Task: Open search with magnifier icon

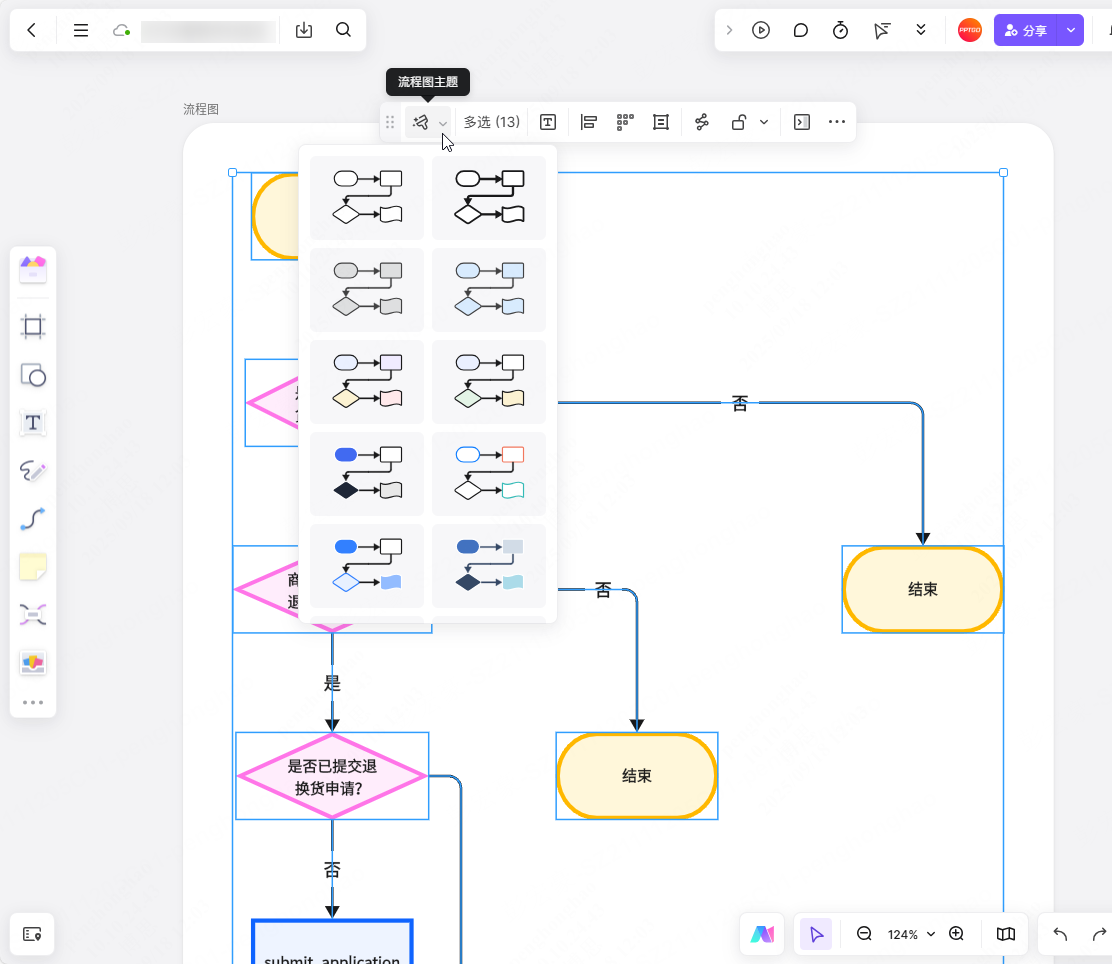Action: (x=343, y=30)
